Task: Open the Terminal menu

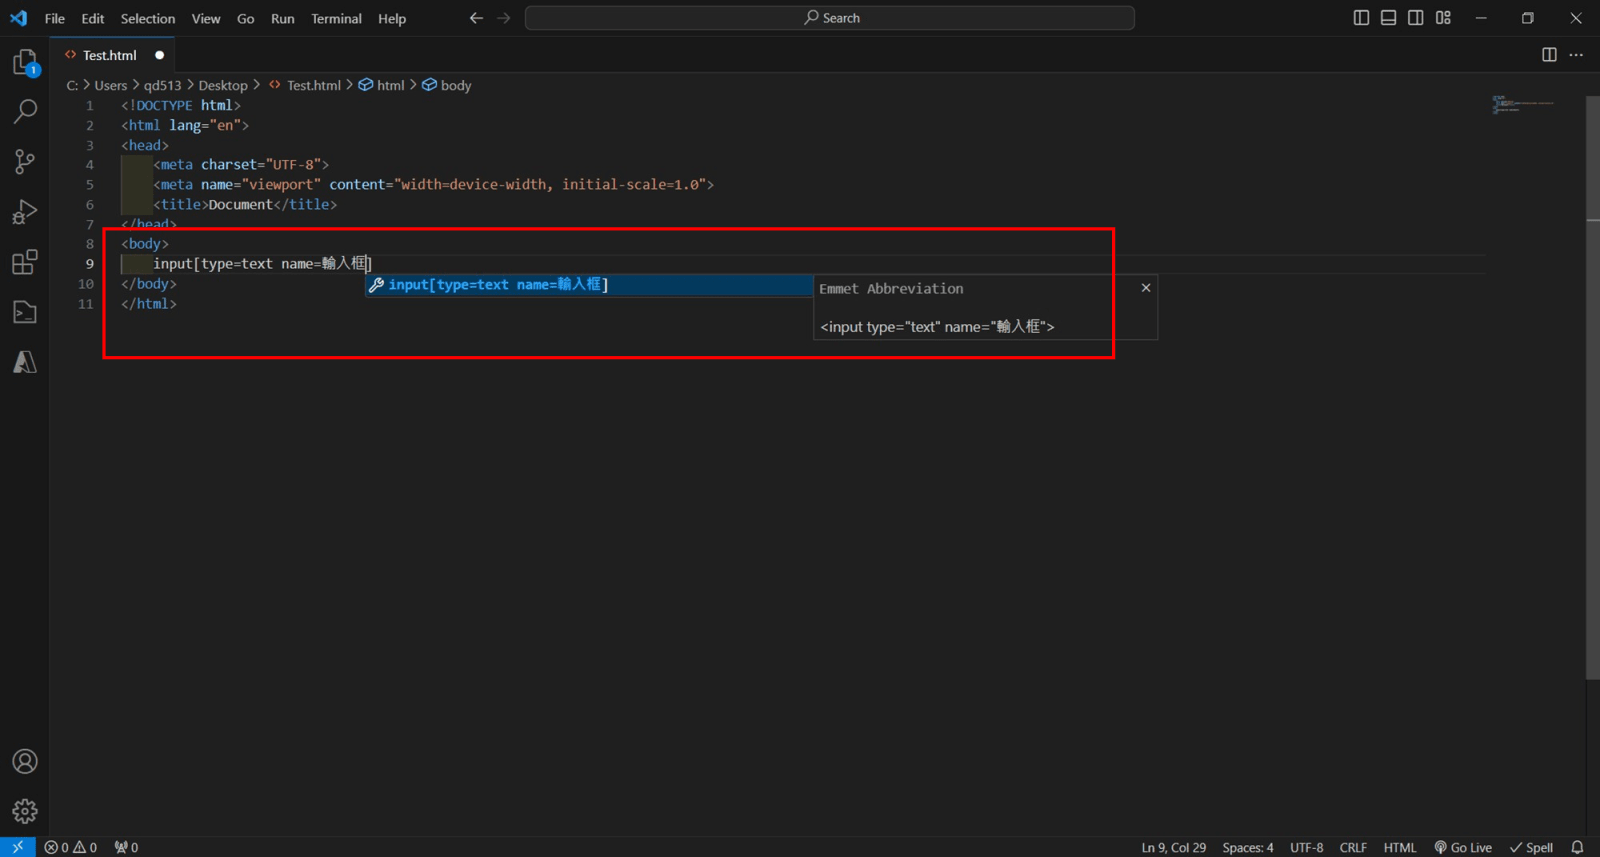Action: [336, 18]
